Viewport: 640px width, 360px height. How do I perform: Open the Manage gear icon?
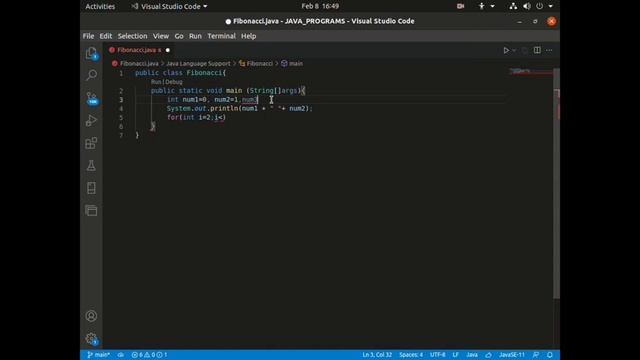(91, 338)
